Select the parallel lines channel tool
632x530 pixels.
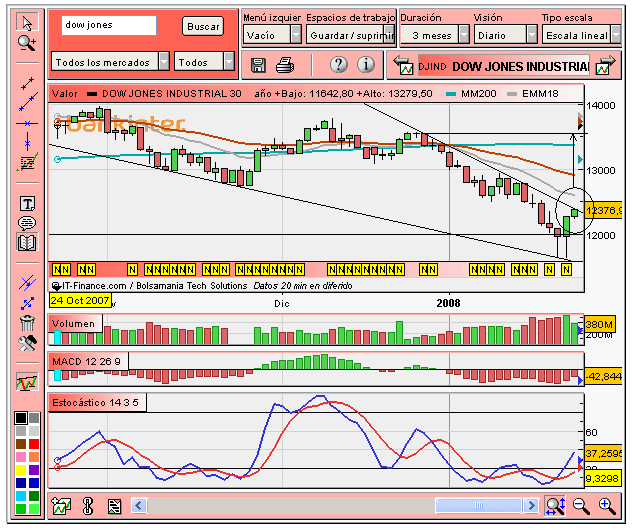point(27,283)
